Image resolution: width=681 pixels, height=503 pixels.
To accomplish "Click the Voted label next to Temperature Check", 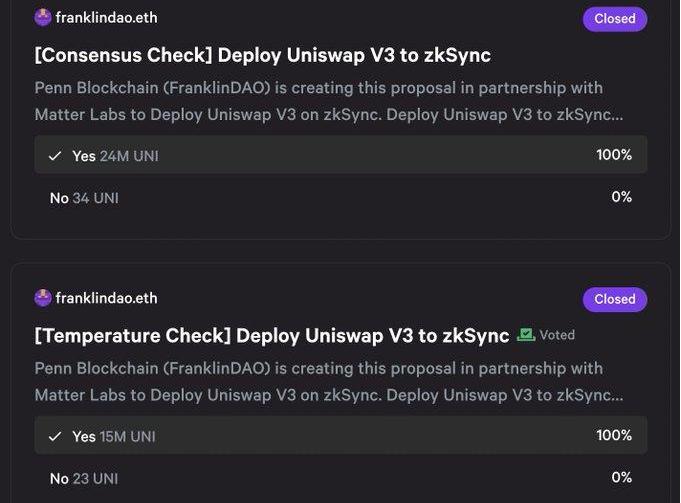I will (x=557, y=335).
